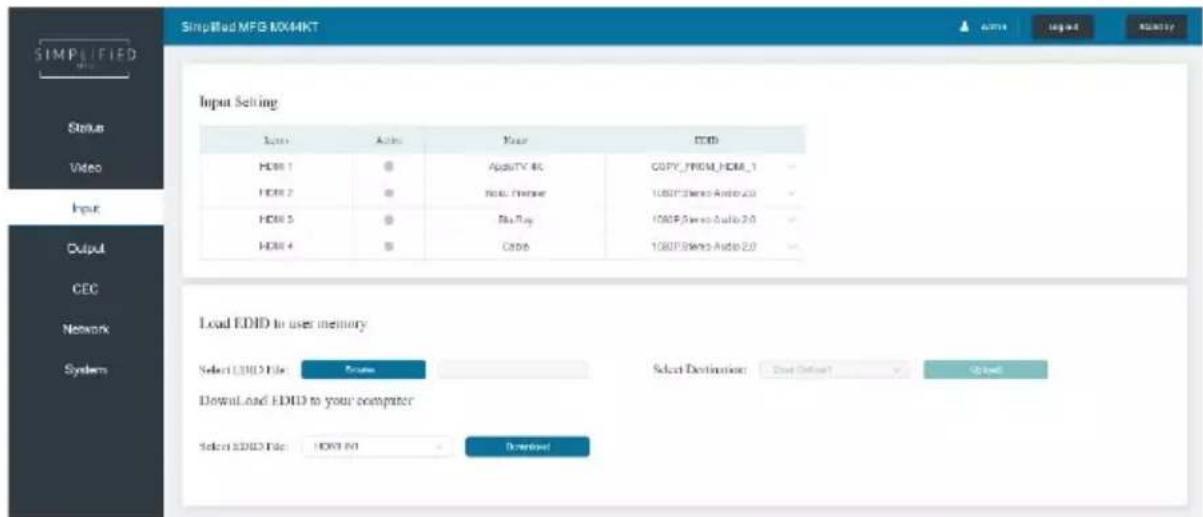Click the admin user icon

(x=962, y=27)
